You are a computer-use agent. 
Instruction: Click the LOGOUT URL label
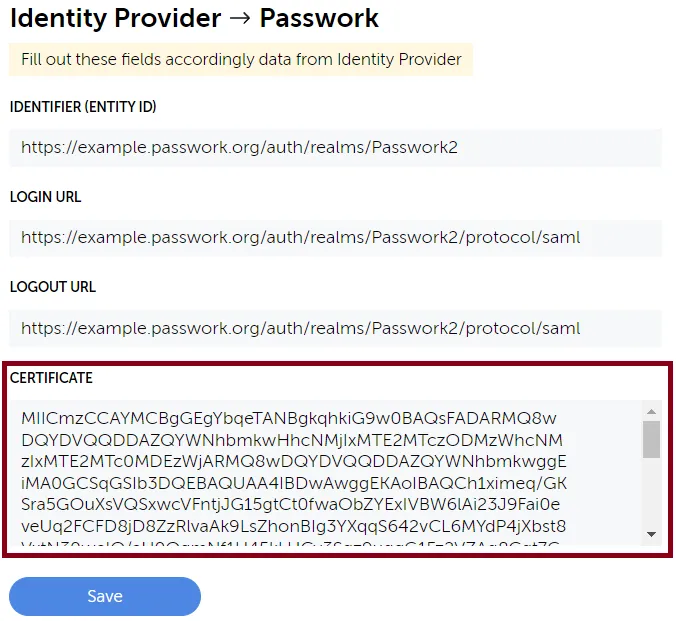click(x=53, y=287)
